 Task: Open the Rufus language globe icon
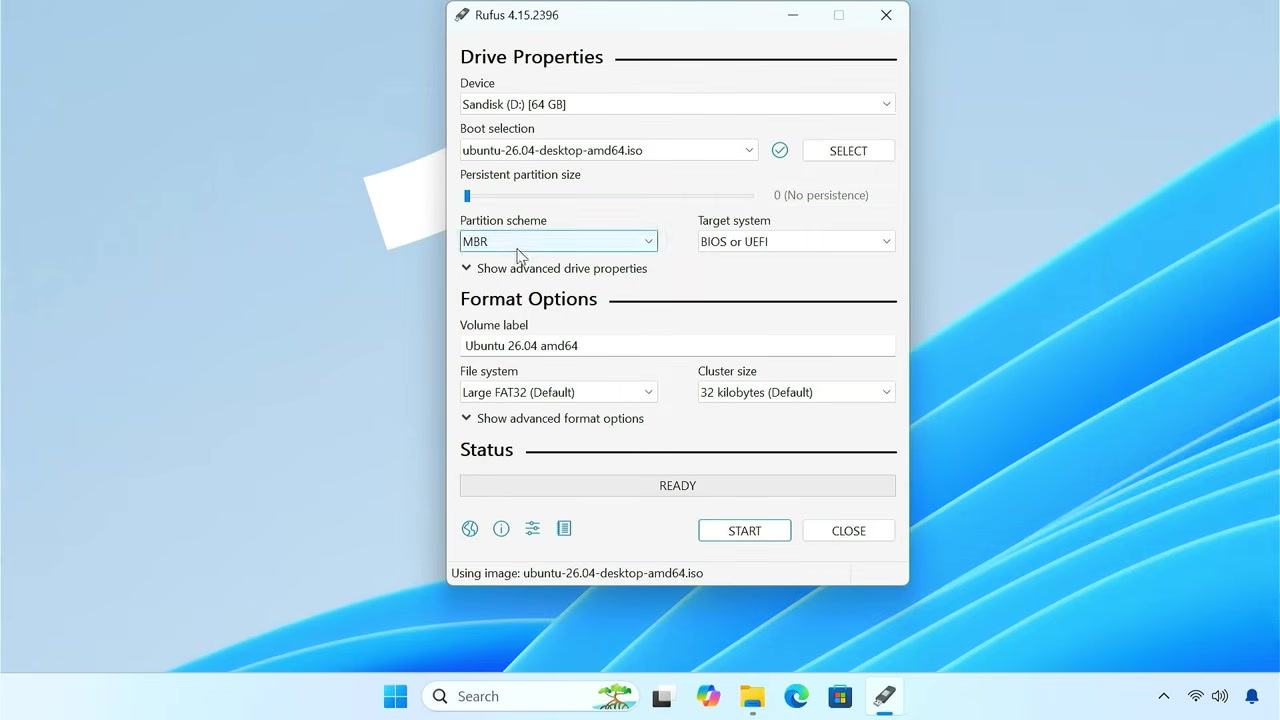pyautogui.click(x=470, y=529)
